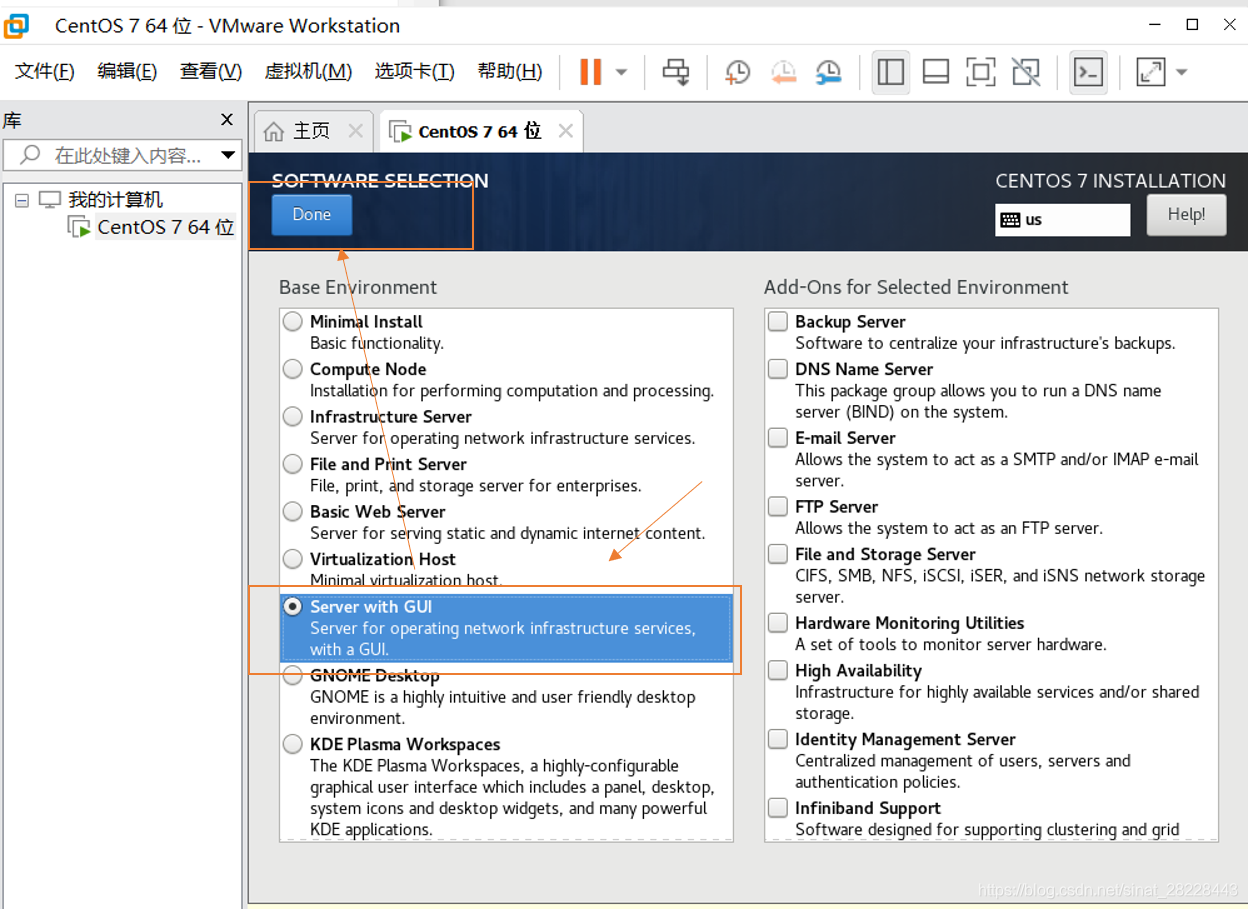The height and width of the screenshot is (909, 1248).
Task: Open the 选项卡(T) menu
Action: [x=414, y=71]
